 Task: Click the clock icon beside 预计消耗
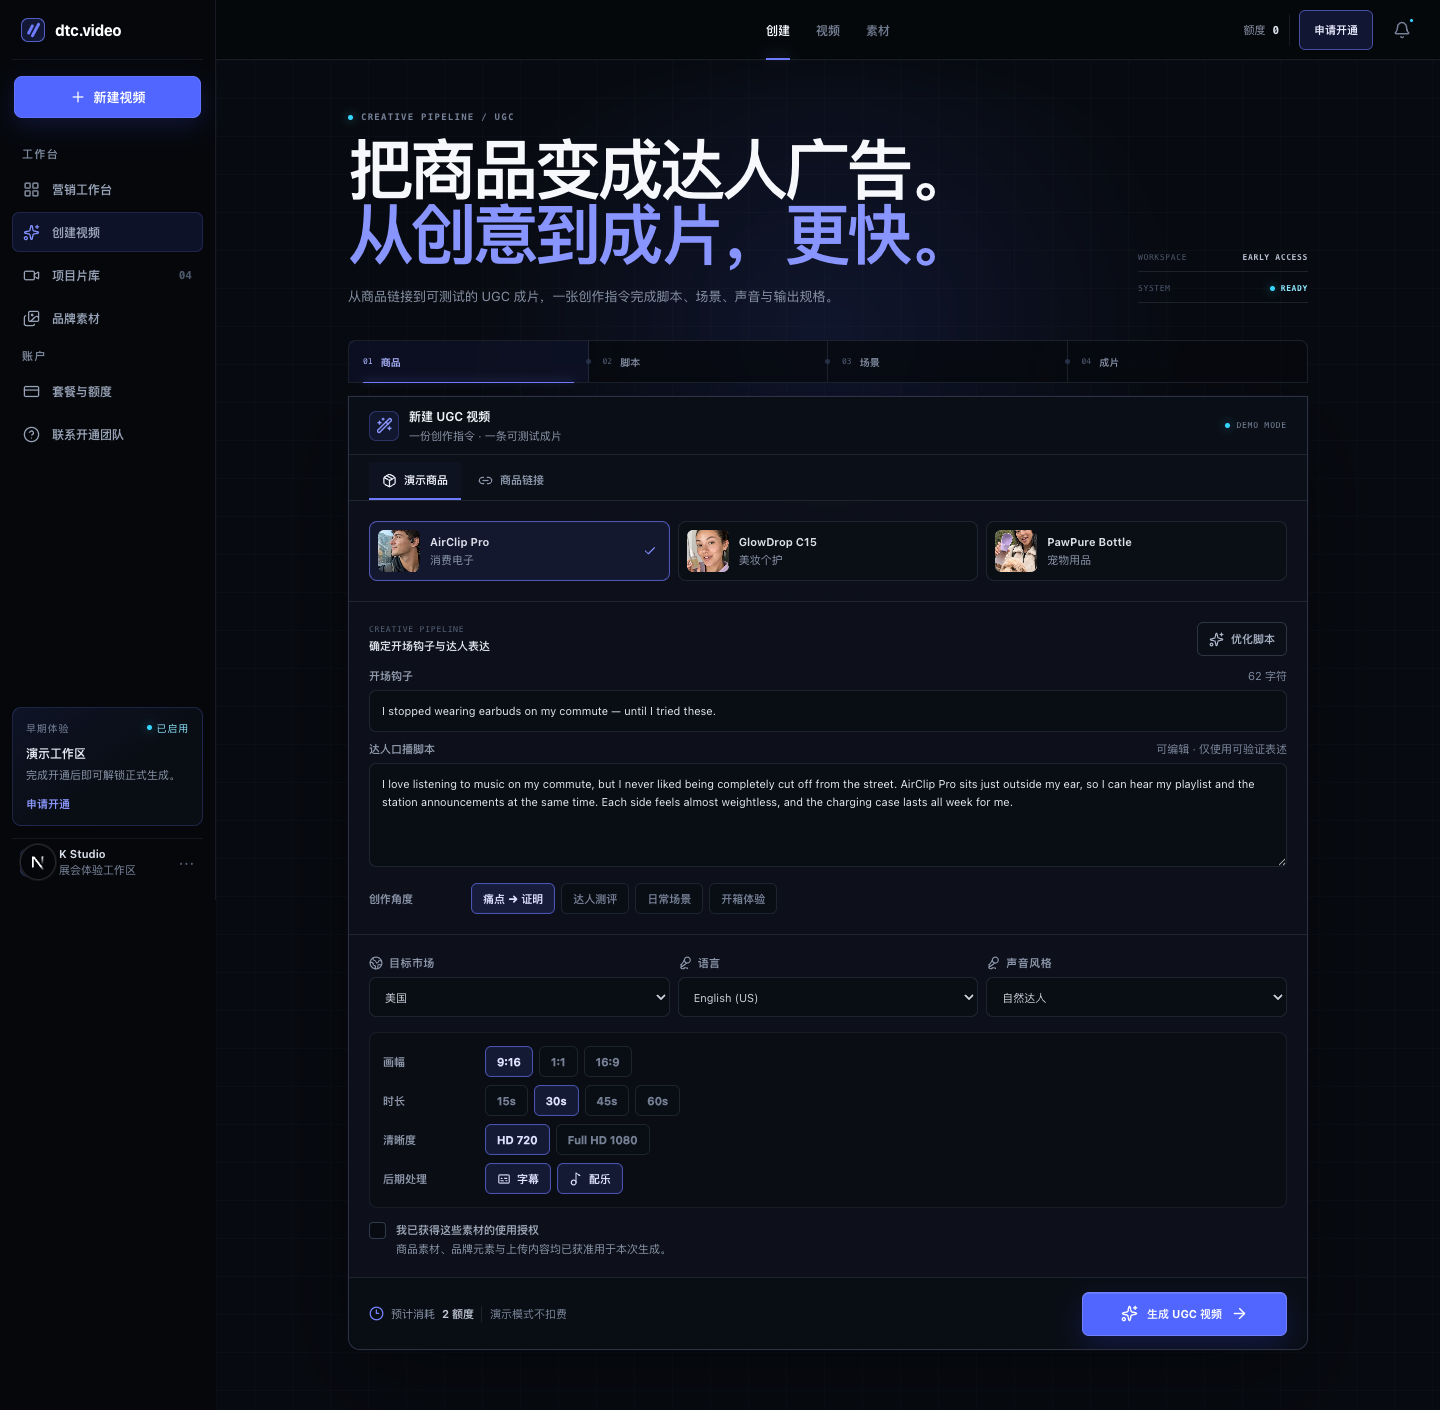377,1314
